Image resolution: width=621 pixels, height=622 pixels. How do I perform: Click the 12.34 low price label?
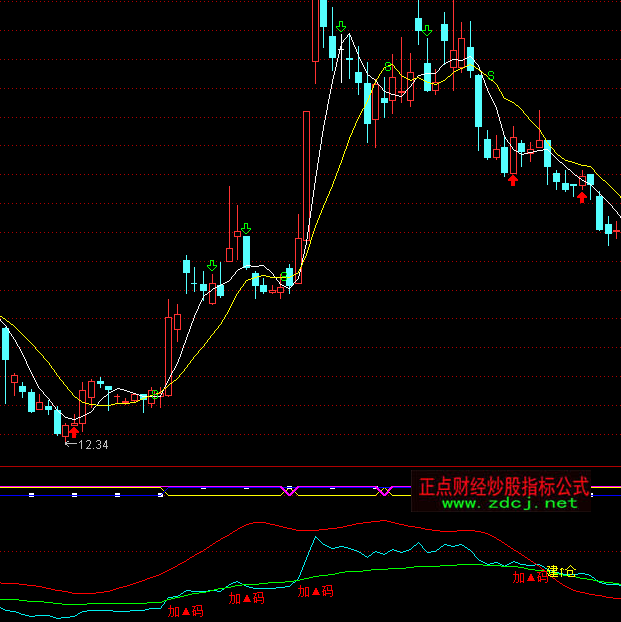[92, 445]
